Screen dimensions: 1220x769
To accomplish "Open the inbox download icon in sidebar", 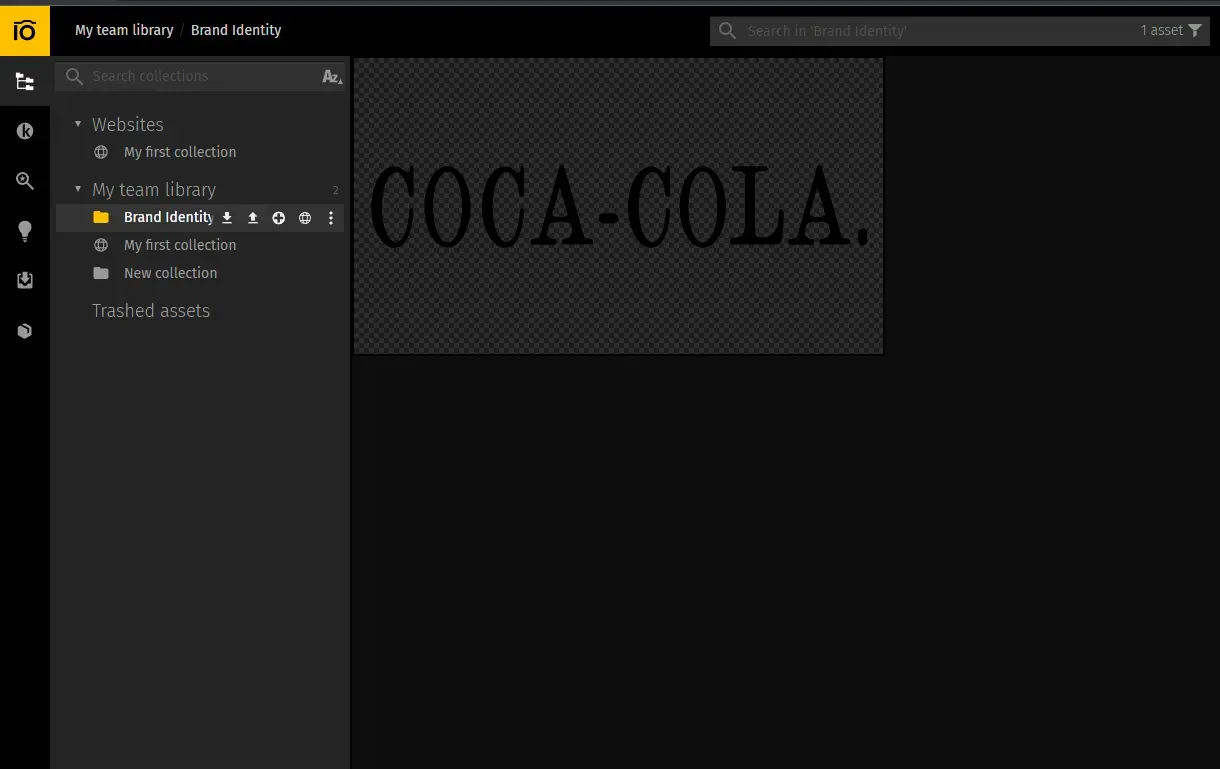I will pyautogui.click(x=25, y=281).
